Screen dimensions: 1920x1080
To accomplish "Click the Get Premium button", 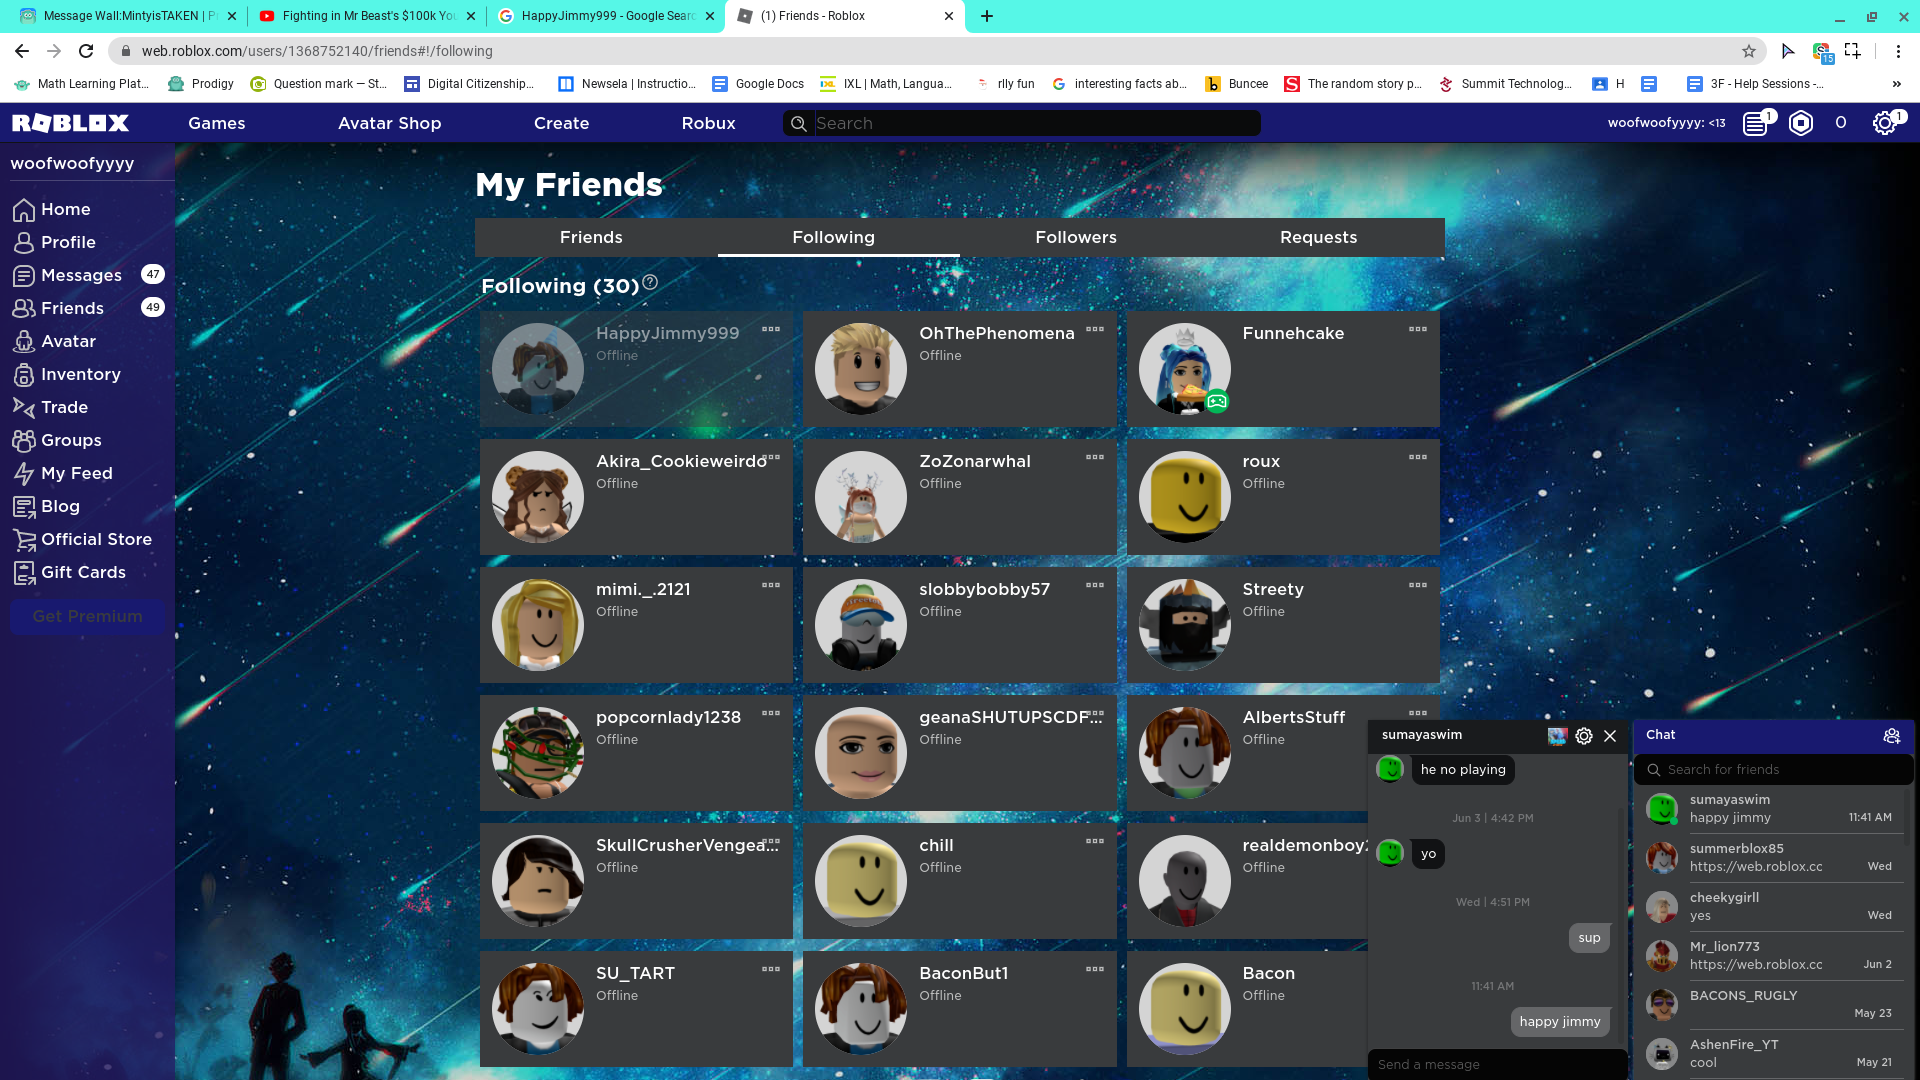I will click(x=87, y=616).
